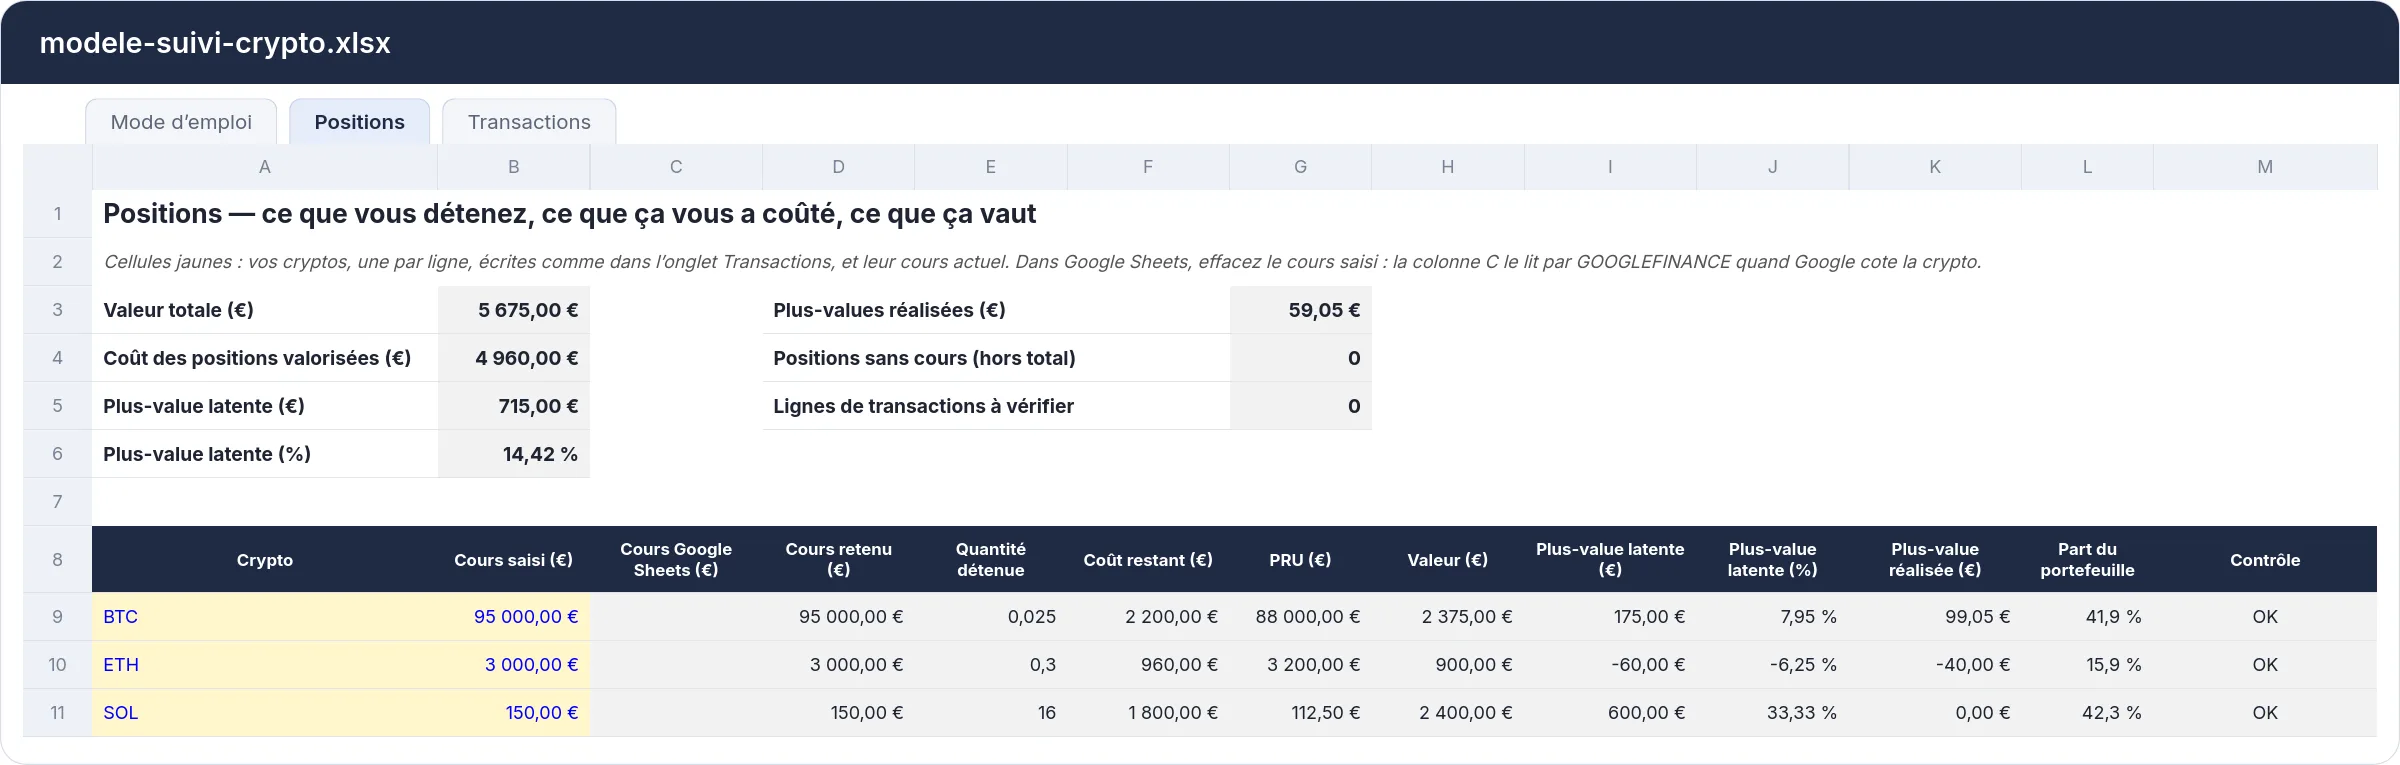
Task: Click the Contrôle header cell
Action: point(2265,560)
